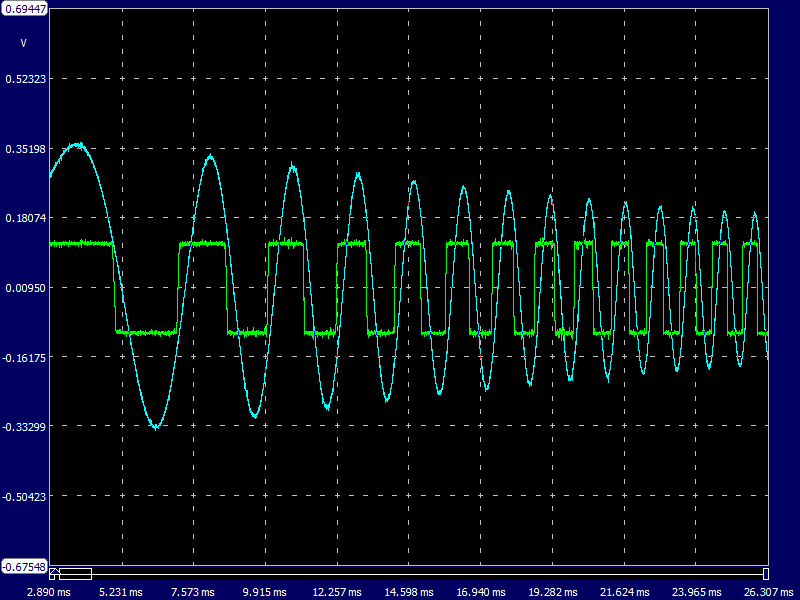The width and height of the screenshot is (800, 600).
Task: Click the V unit label on the voltage axis
Action: tap(23, 43)
